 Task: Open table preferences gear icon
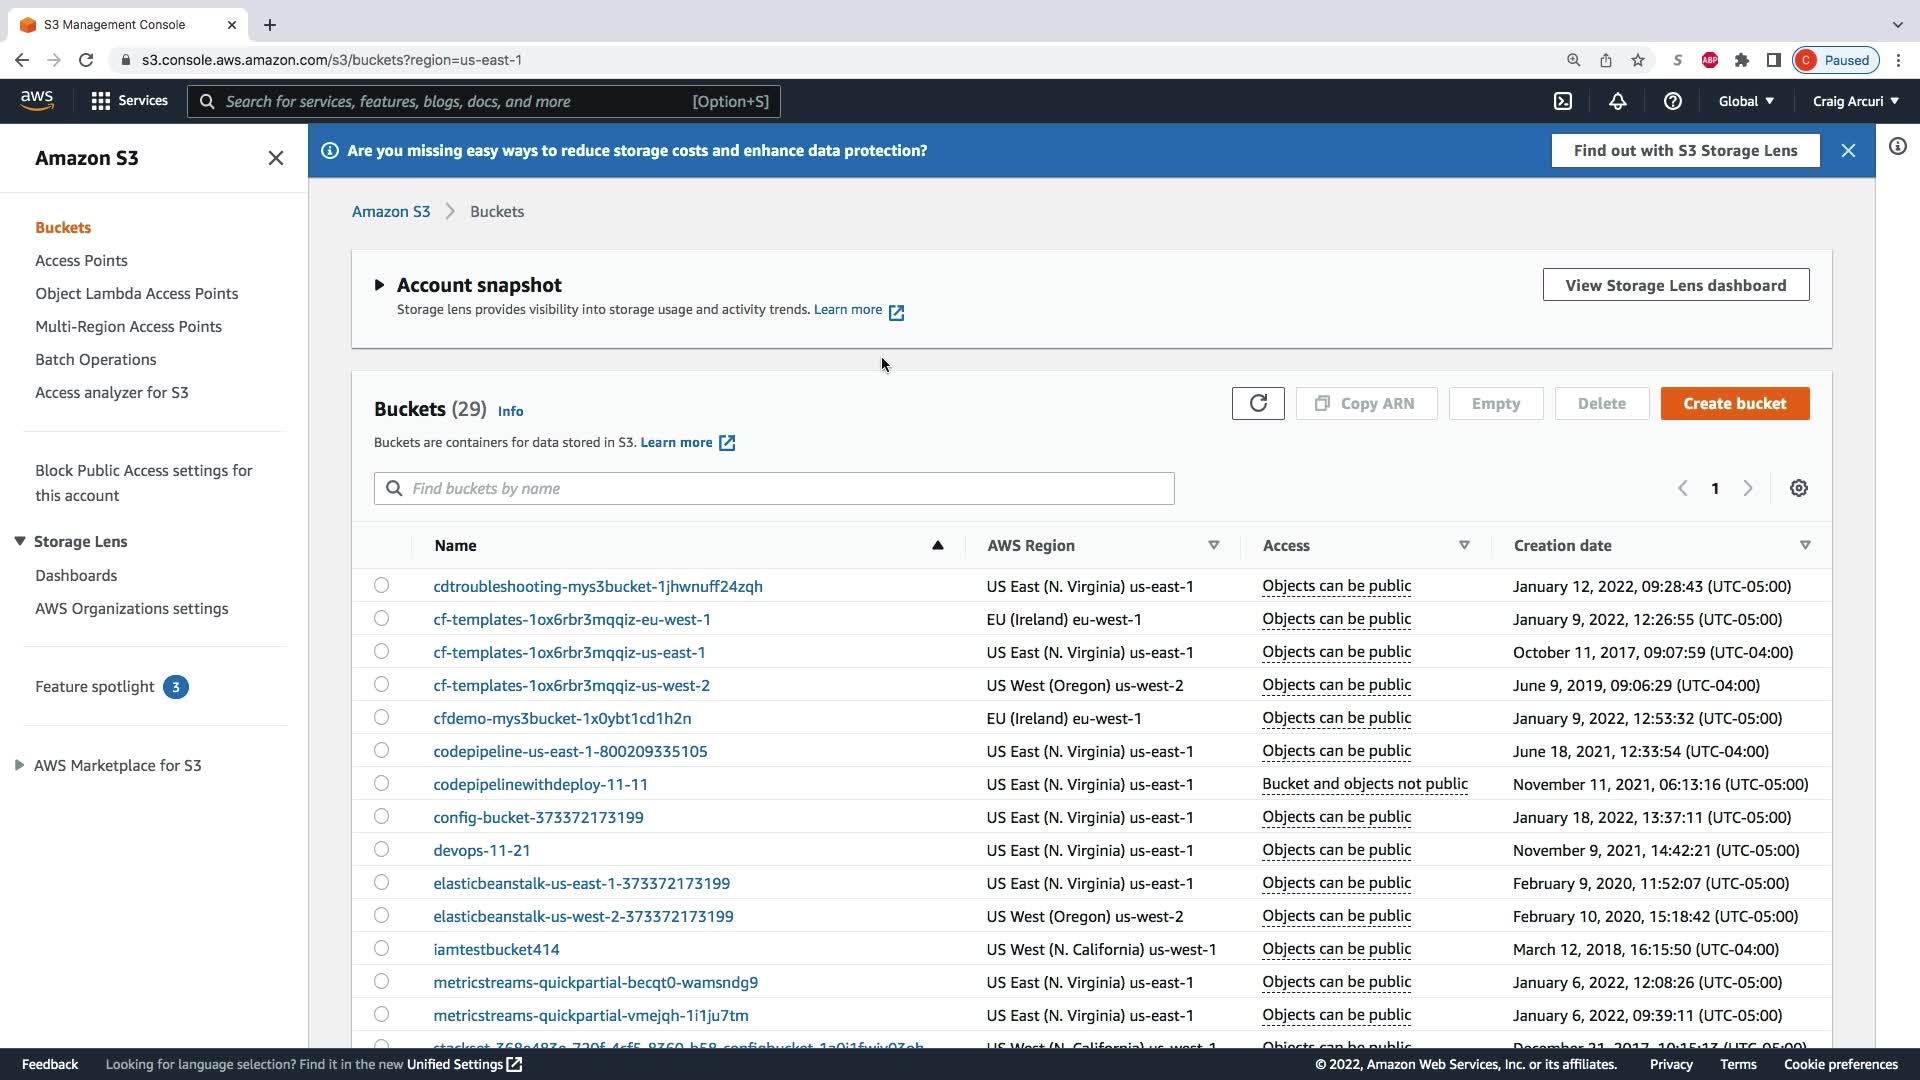(x=1798, y=488)
